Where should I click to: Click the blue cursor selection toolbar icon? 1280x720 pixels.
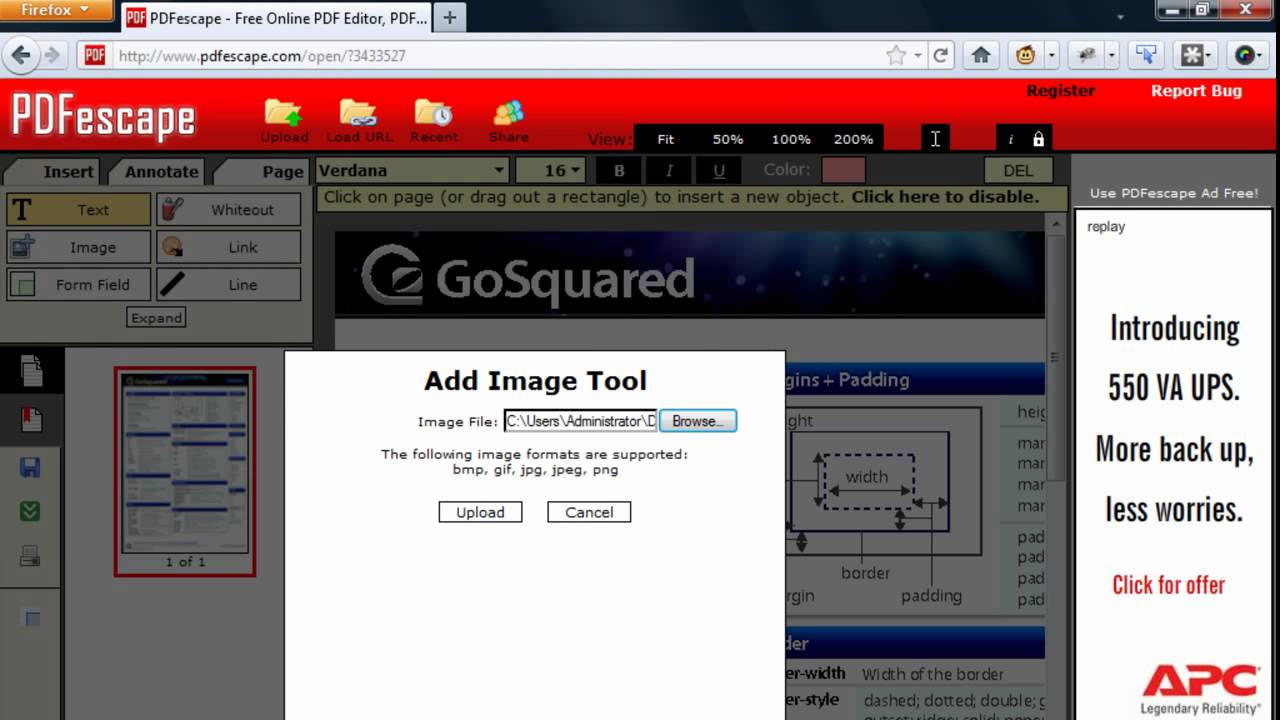point(1145,55)
